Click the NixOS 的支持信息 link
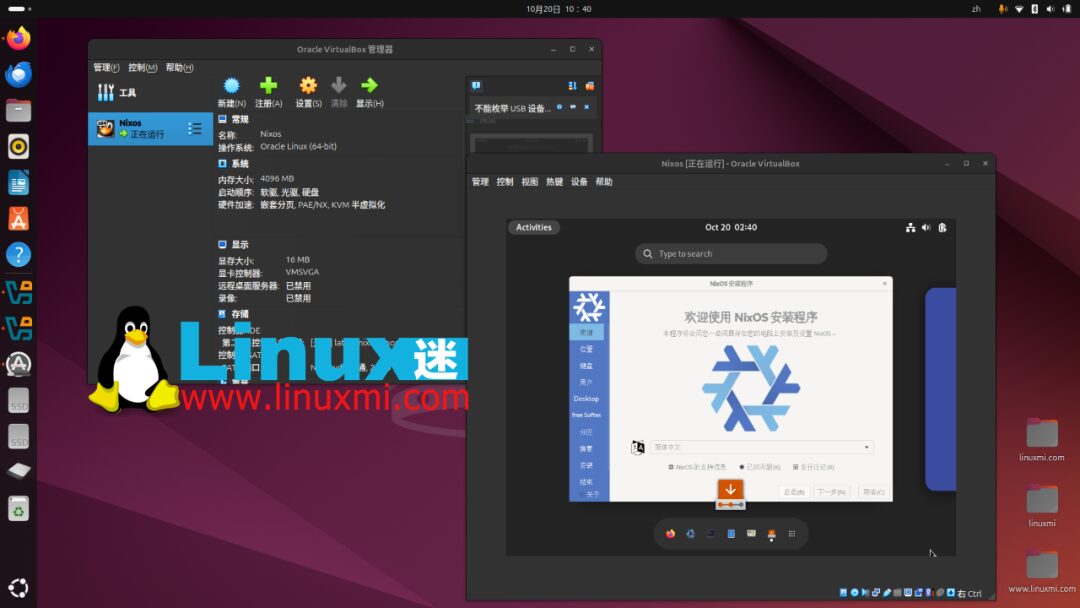This screenshot has height=608, width=1080. coord(697,467)
